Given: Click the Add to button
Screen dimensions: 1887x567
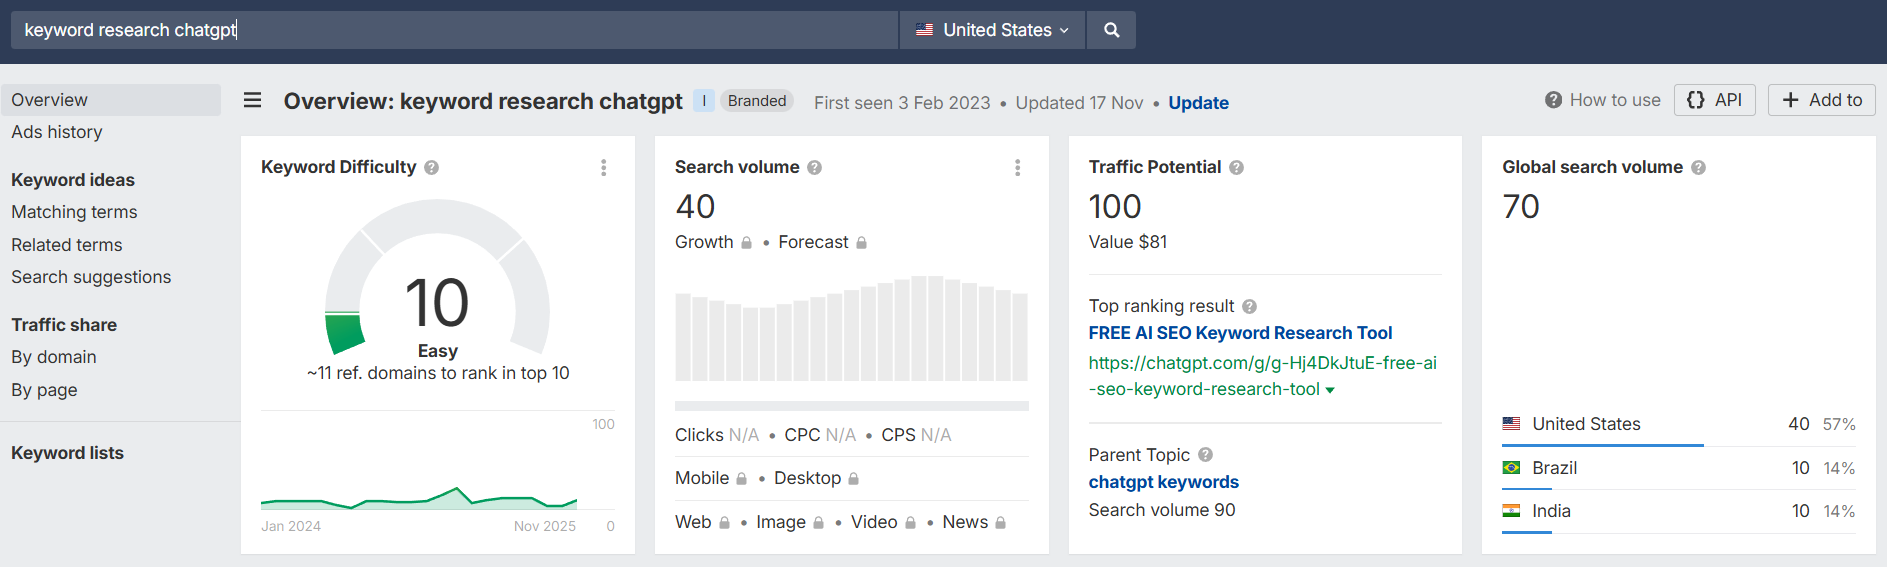Looking at the screenshot, I should click(x=1821, y=100).
